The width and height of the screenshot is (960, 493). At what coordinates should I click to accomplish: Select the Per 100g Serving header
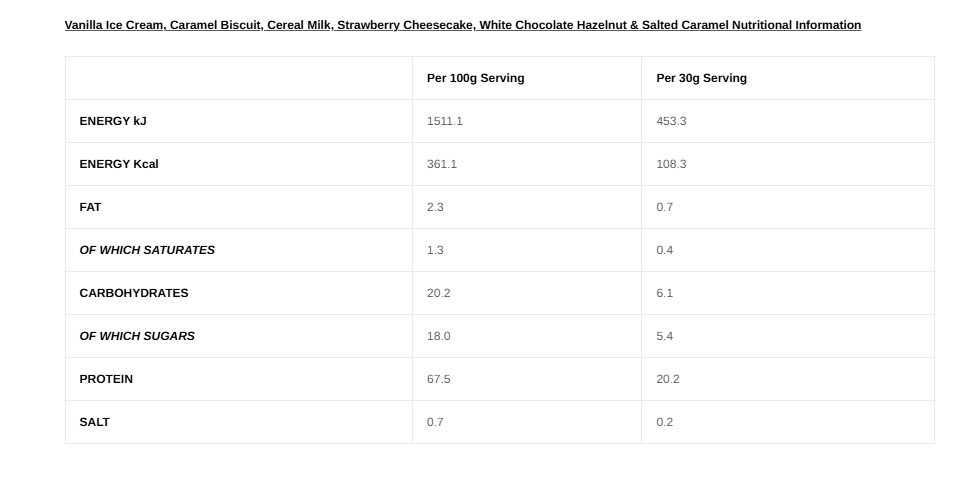pos(476,78)
